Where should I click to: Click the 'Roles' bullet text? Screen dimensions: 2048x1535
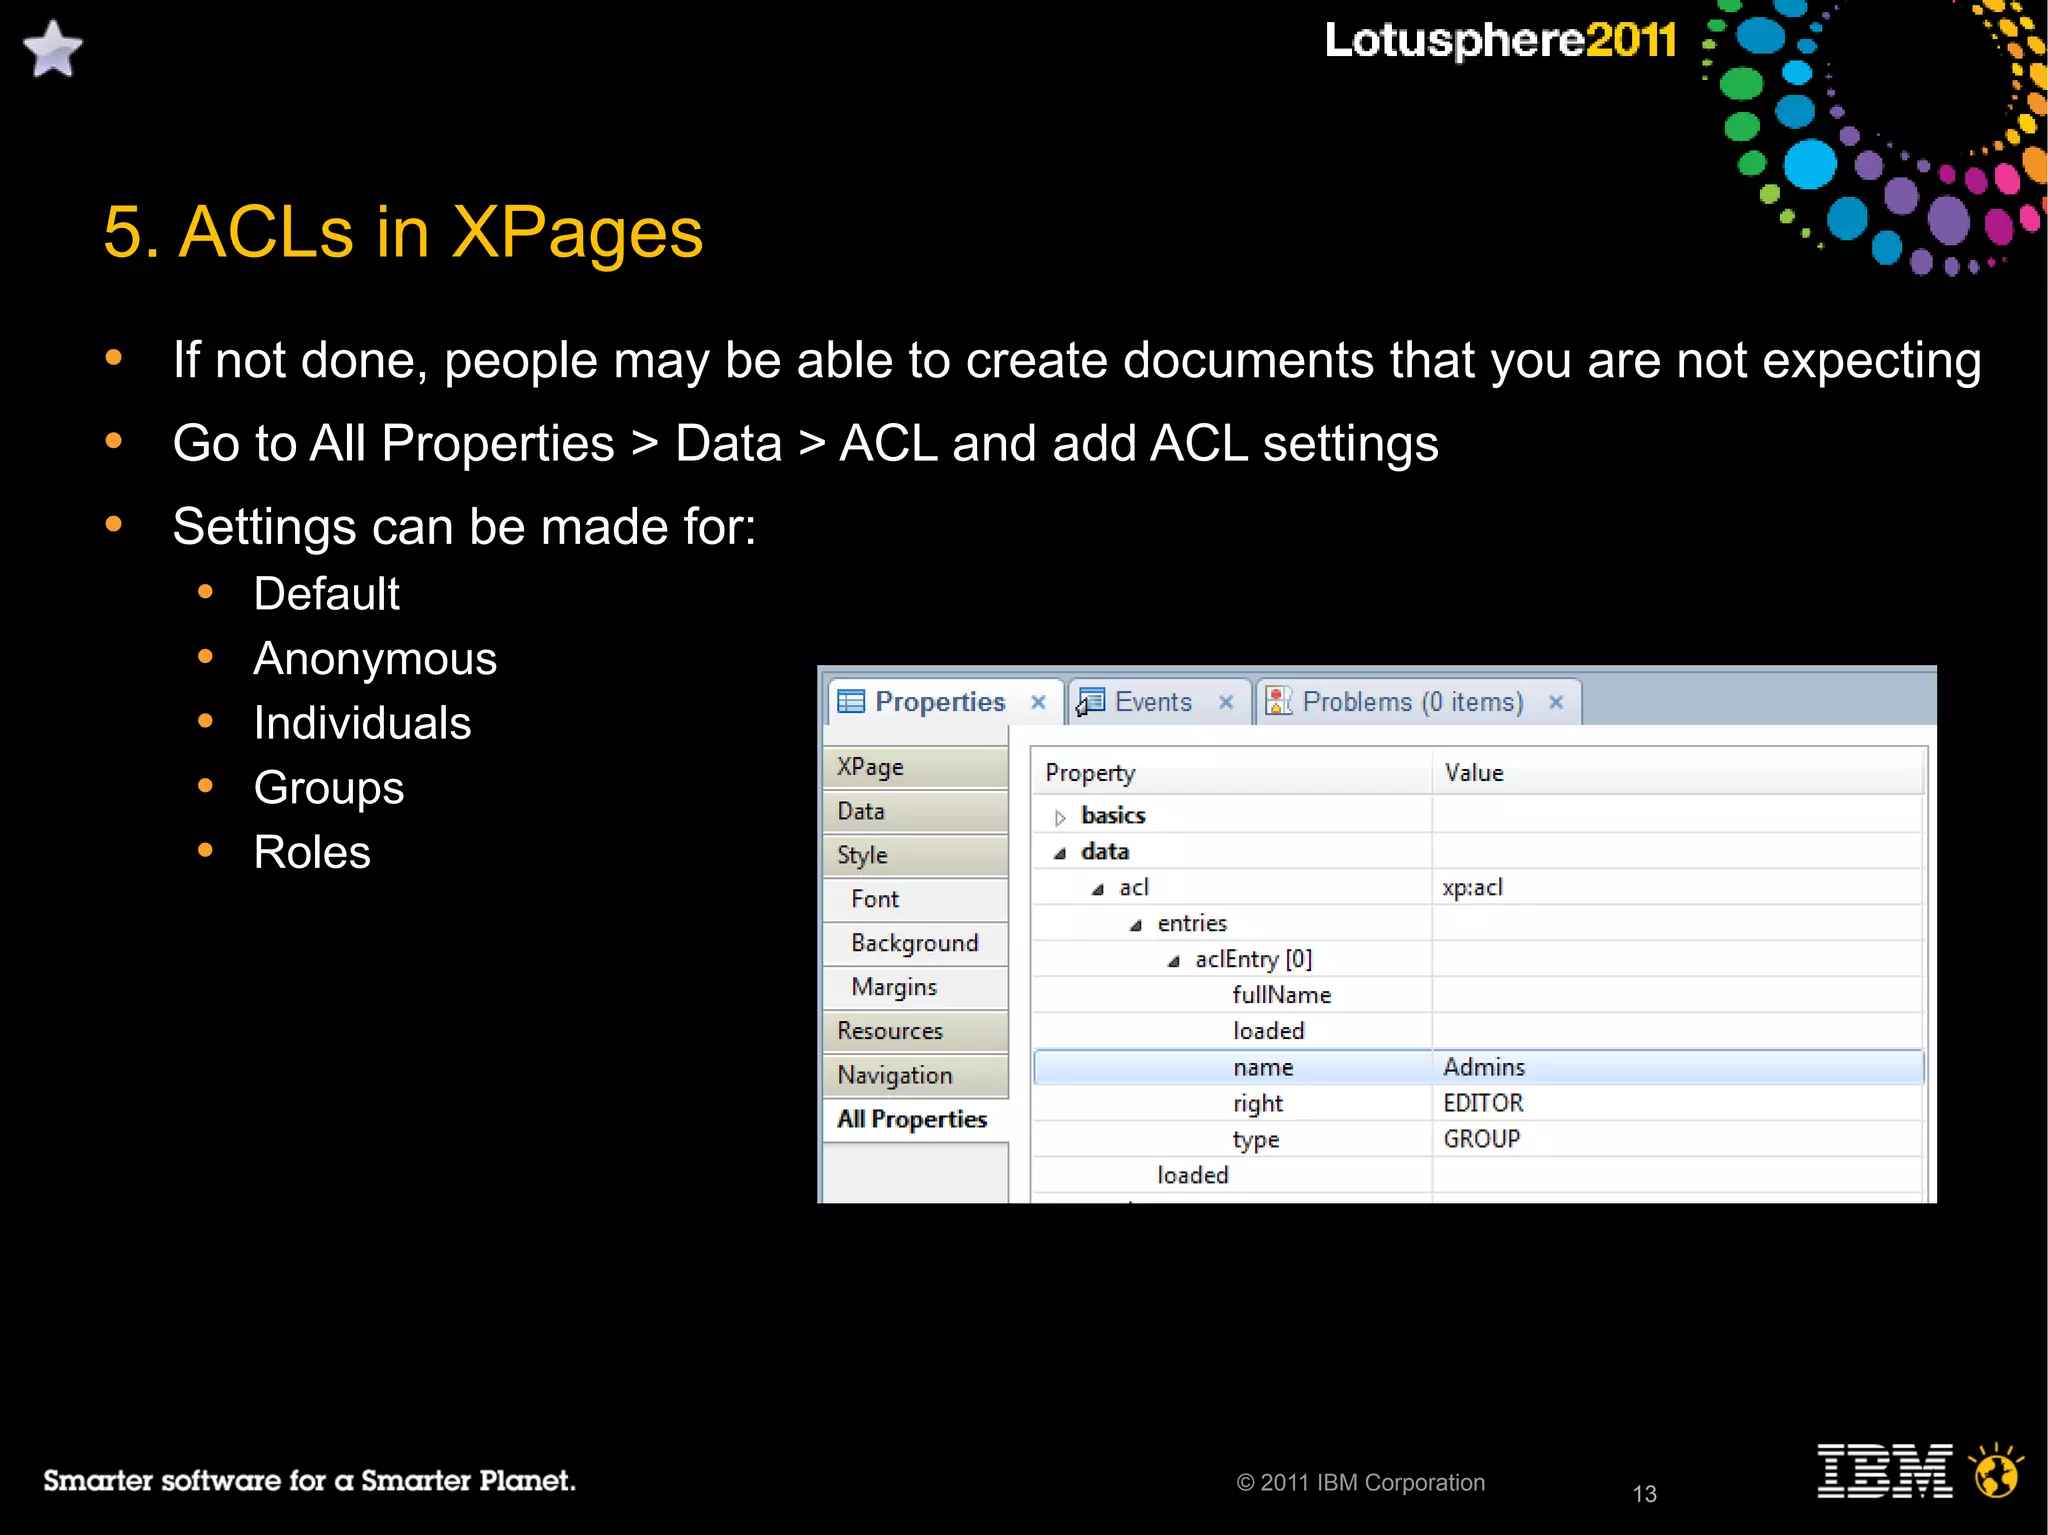pyautogui.click(x=312, y=852)
